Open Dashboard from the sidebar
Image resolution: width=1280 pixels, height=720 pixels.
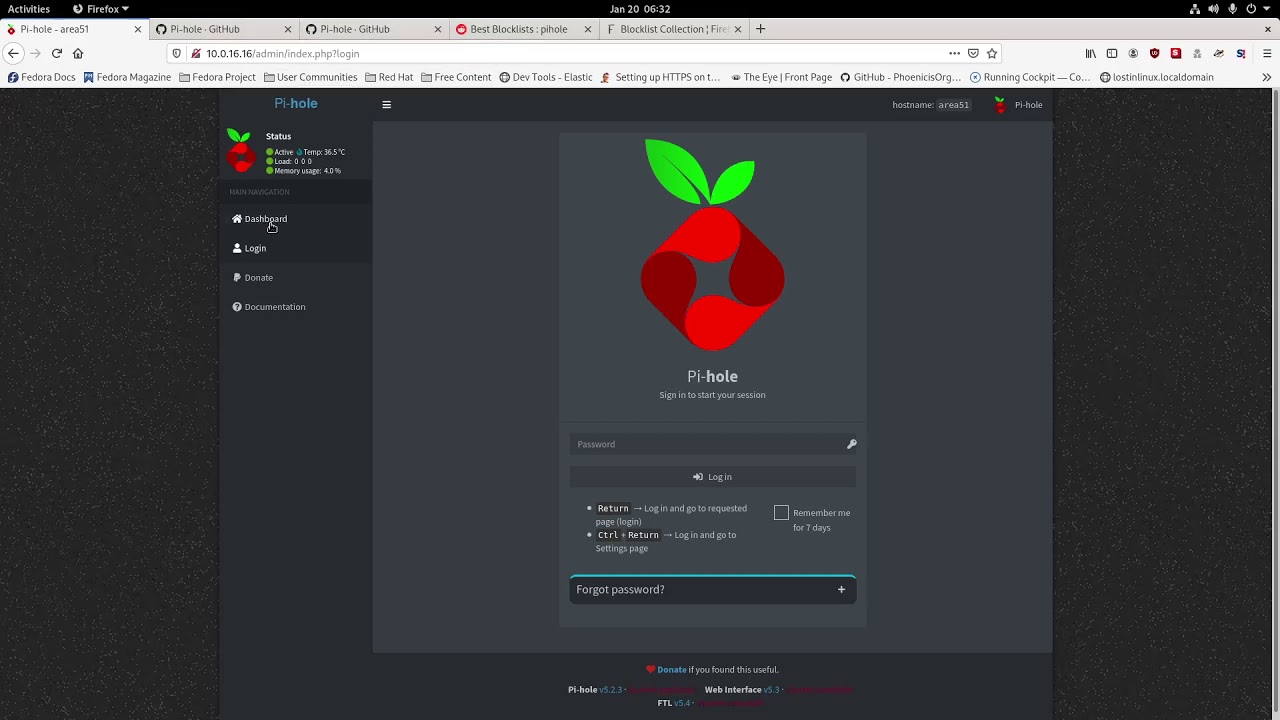(x=265, y=219)
